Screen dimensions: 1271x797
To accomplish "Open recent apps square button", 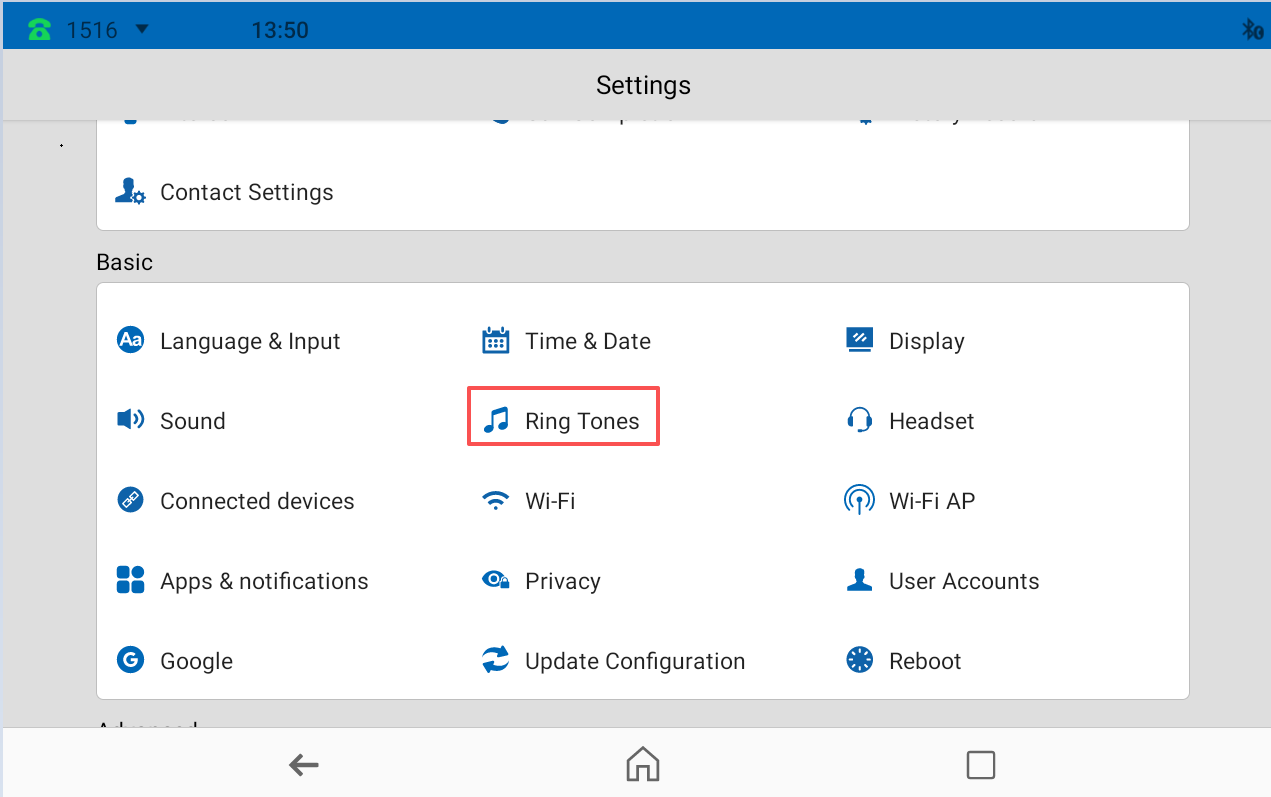I will (980, 765).
